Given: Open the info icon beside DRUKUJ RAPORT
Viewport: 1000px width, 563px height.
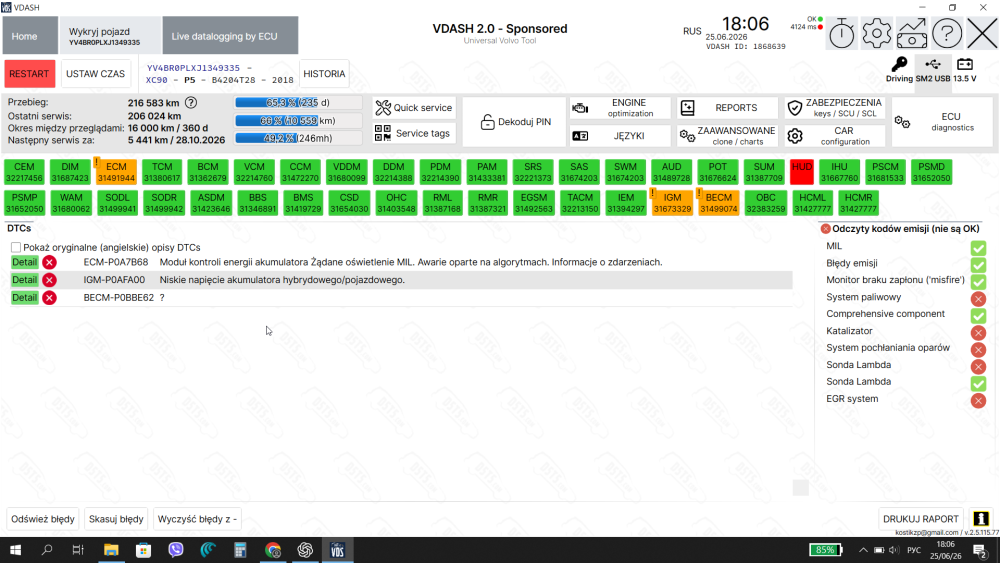Looking at the screenshot, I should click(981, 519).
